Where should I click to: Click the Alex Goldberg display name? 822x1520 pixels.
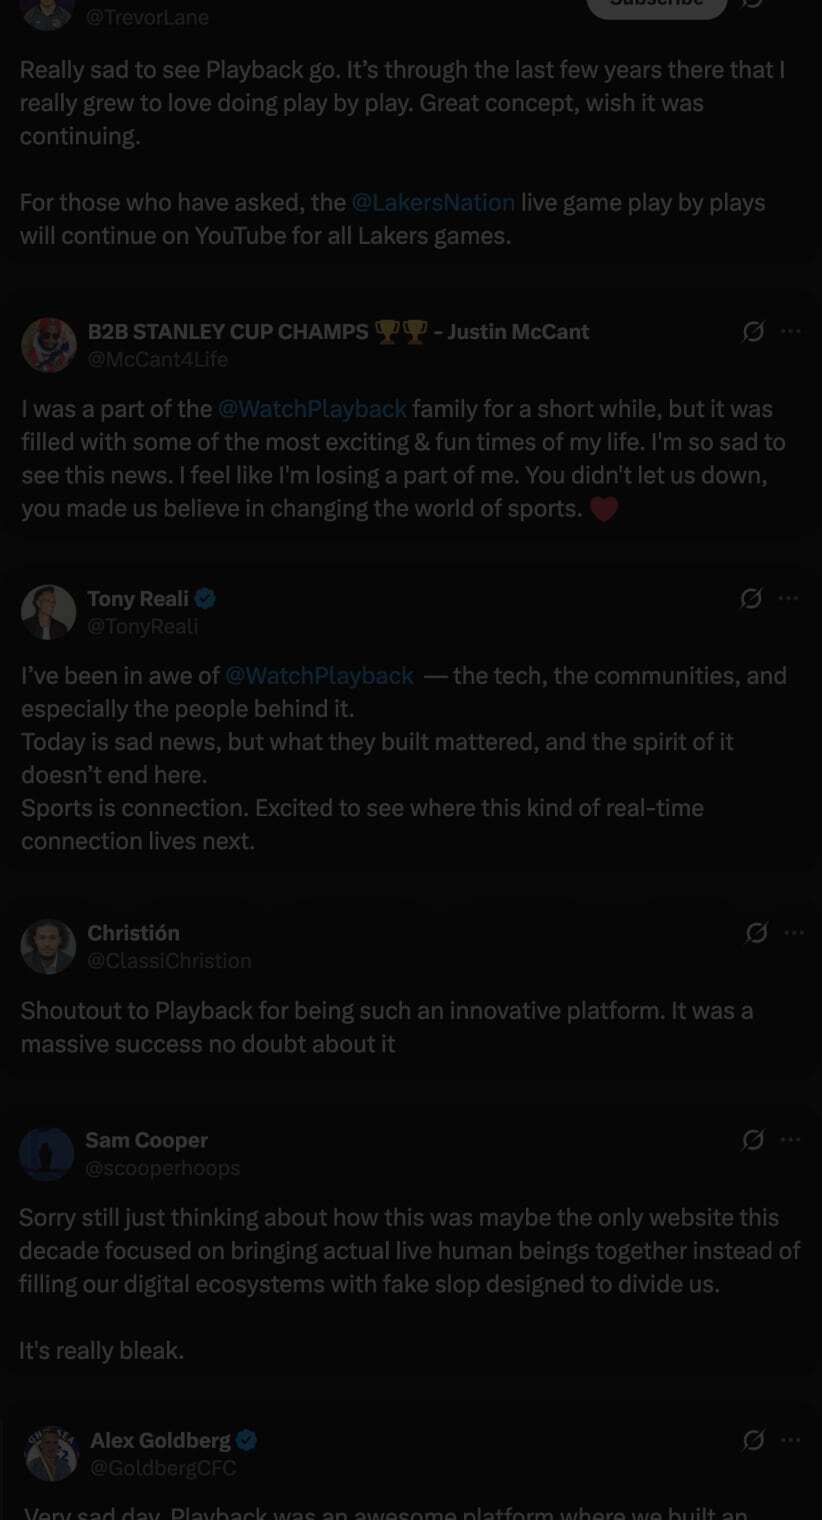pyautogui.click(x=160, y=1440)
